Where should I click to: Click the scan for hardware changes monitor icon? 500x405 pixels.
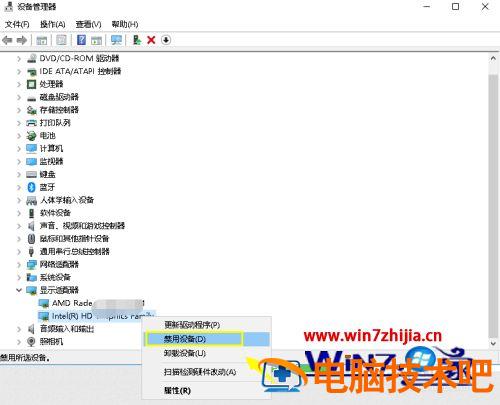click(x=116, y=40)
